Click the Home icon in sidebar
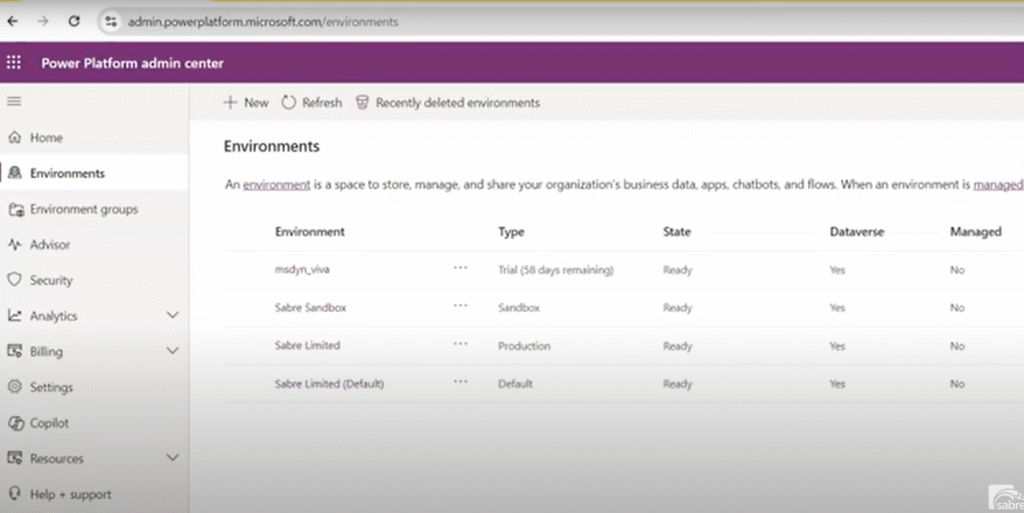The width and height of the screenshot is (1024, 513). (x=15, y=138)
